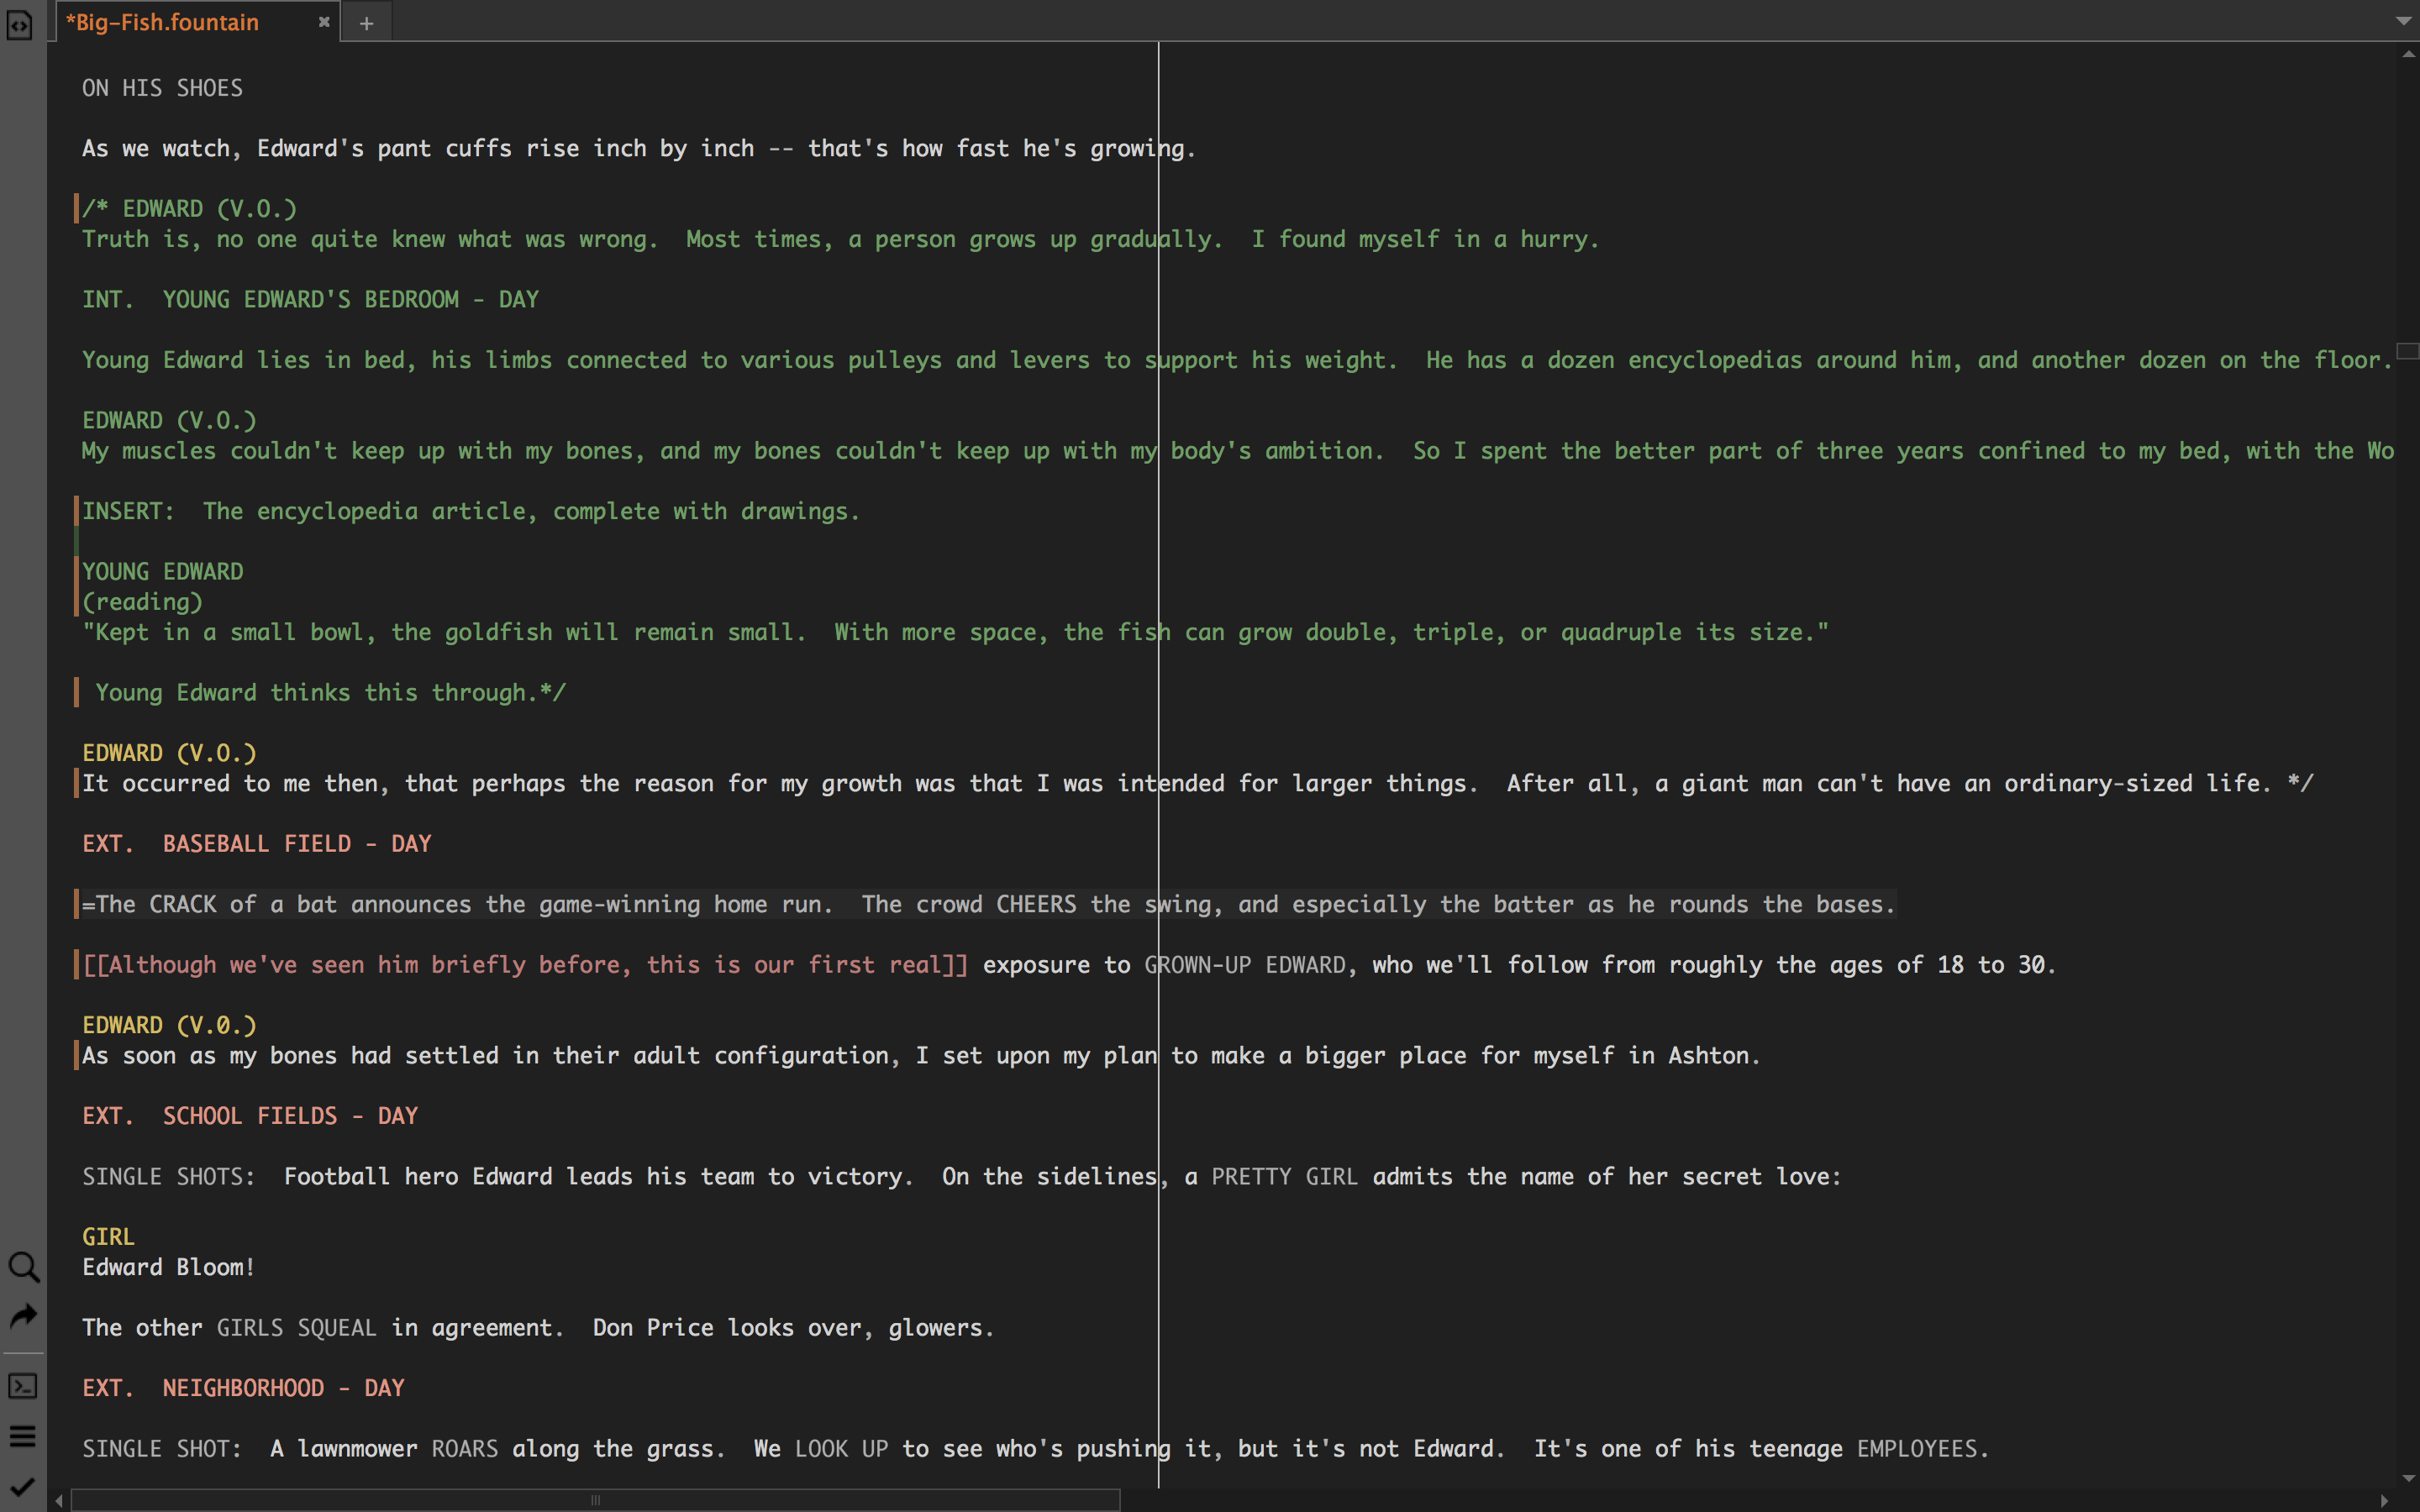2420x1512 pixels.
Task: Close the Big-Fish.fountain tab
Action: point(324,22)
